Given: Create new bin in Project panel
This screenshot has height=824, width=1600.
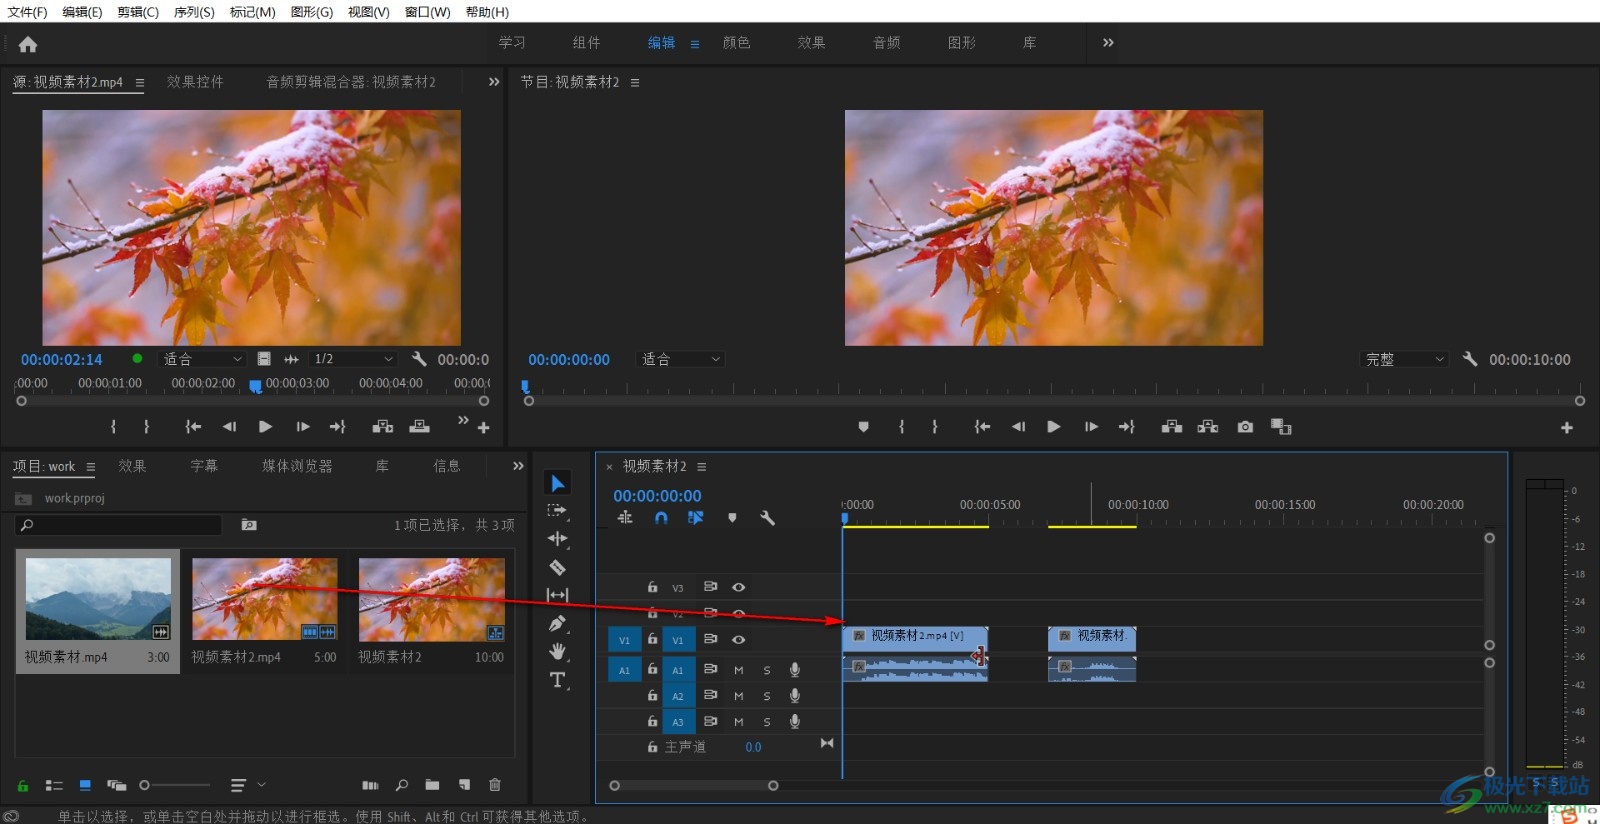Looking at the screenshot, I should pos(432,785).
